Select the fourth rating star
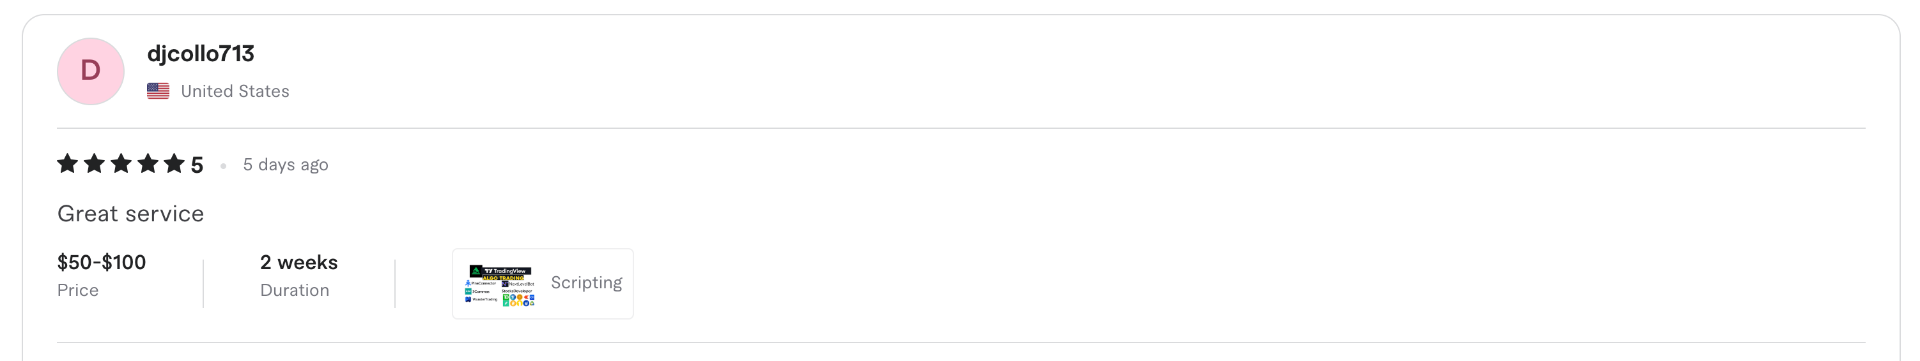The height and width of the screenshot is (361, 1920). (148, 163)
